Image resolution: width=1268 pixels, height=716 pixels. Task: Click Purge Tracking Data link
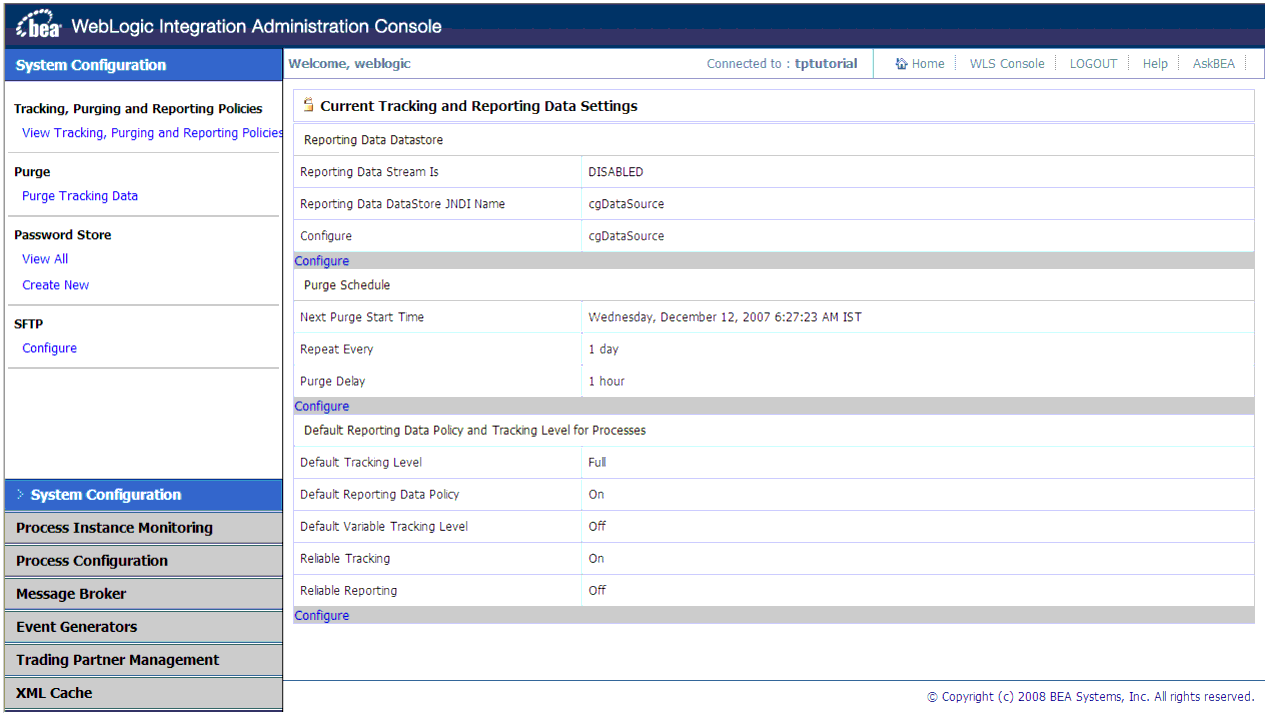(80, 196)
